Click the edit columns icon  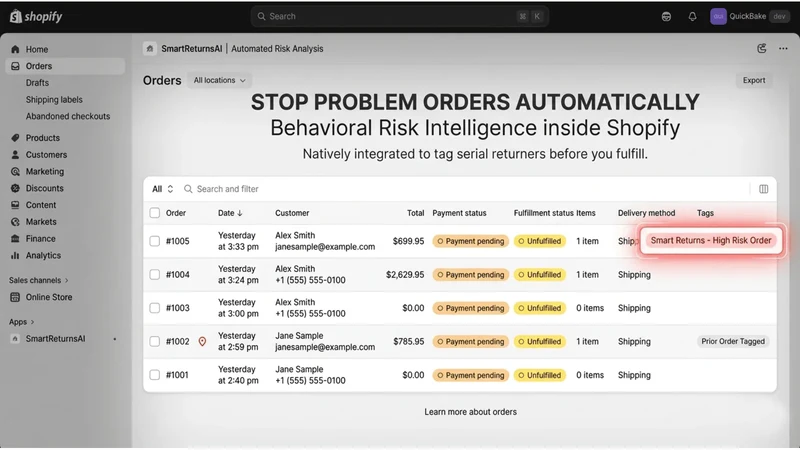point(764,189)
